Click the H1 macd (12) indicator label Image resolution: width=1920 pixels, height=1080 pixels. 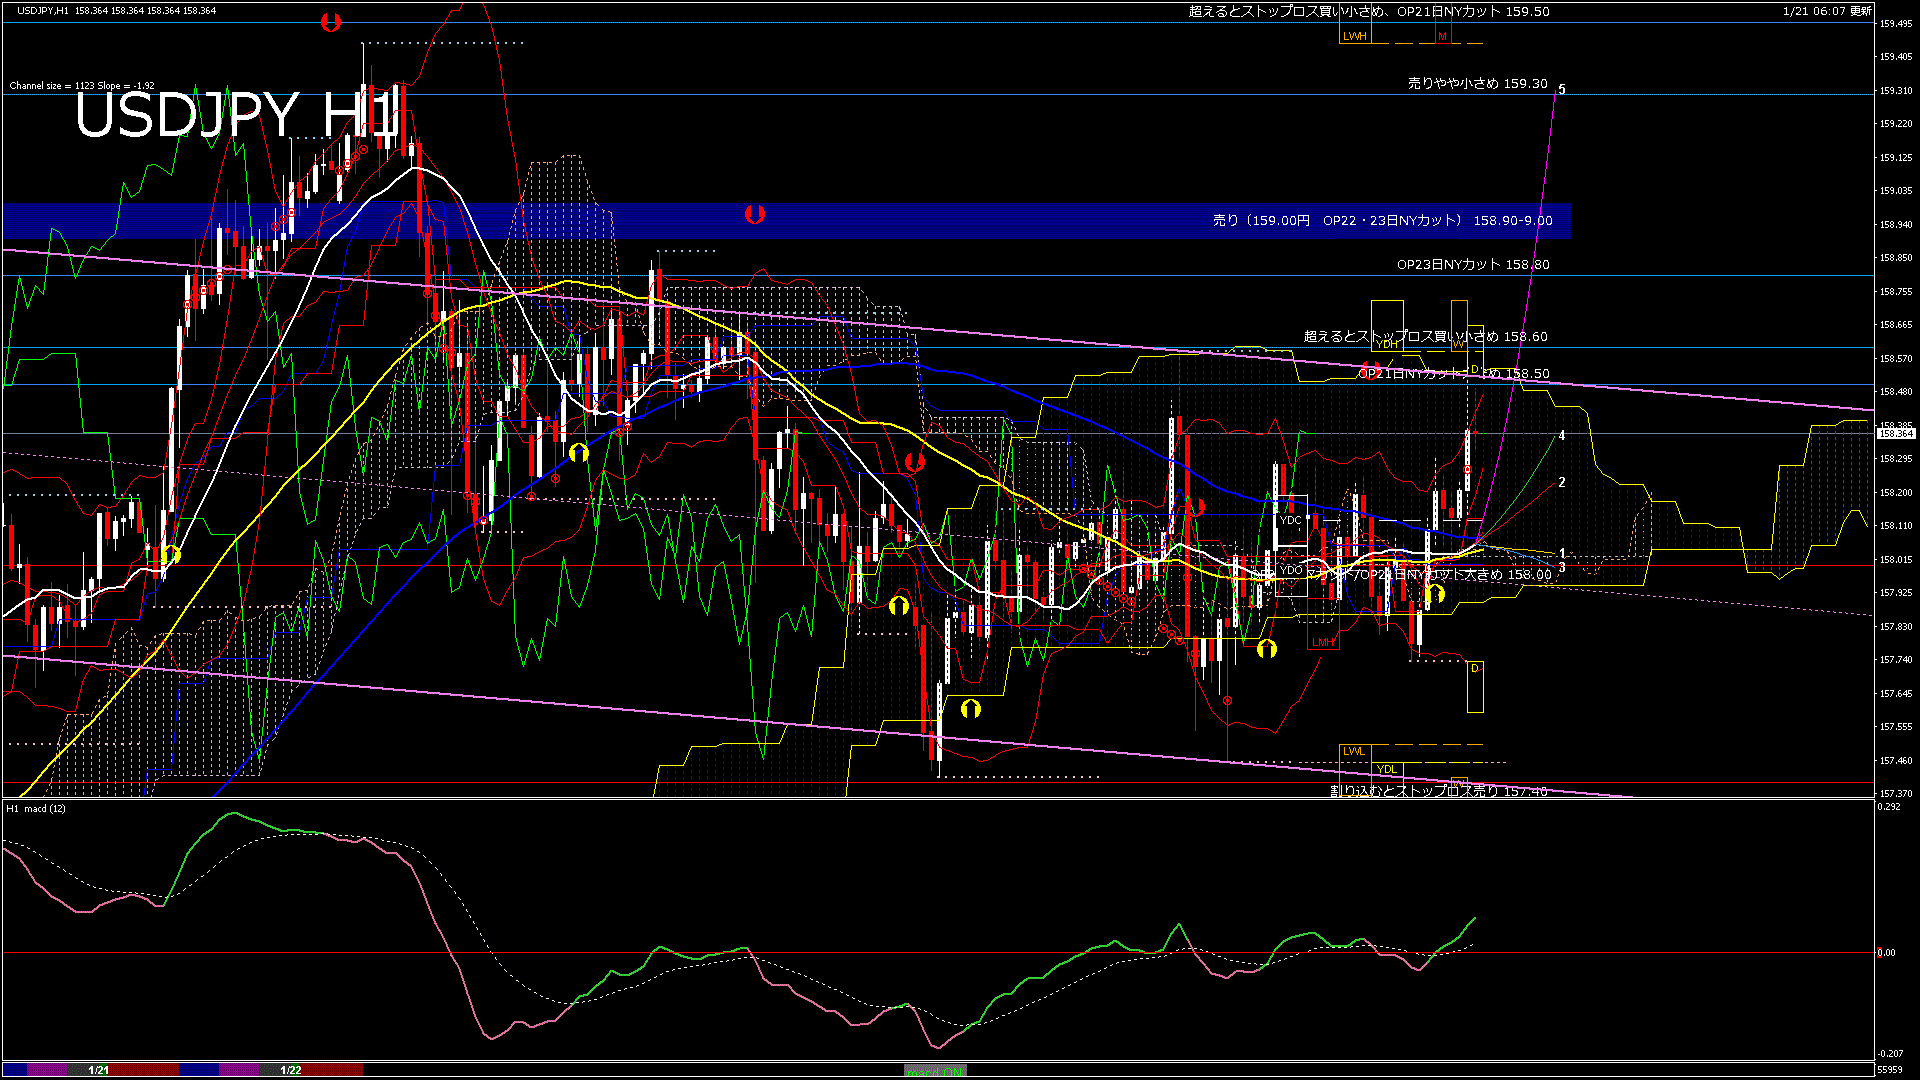coord(37,808)
